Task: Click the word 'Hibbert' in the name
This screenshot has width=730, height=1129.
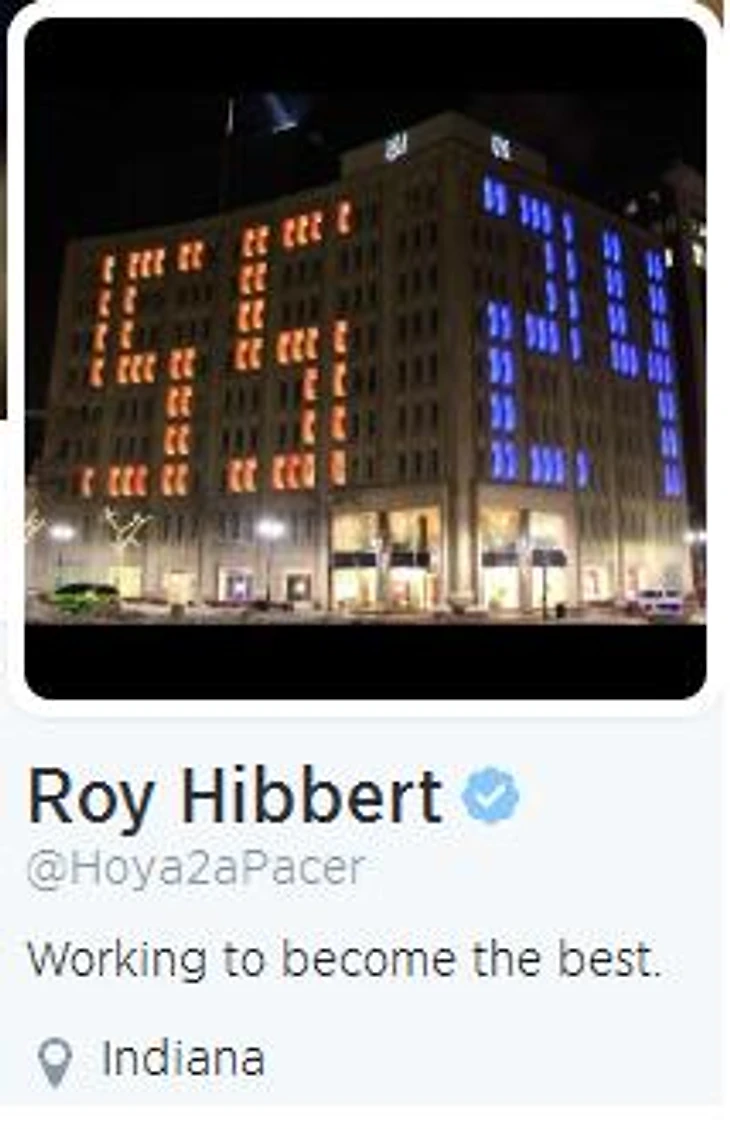Action: pyautogui.click(x=311, y=796)
